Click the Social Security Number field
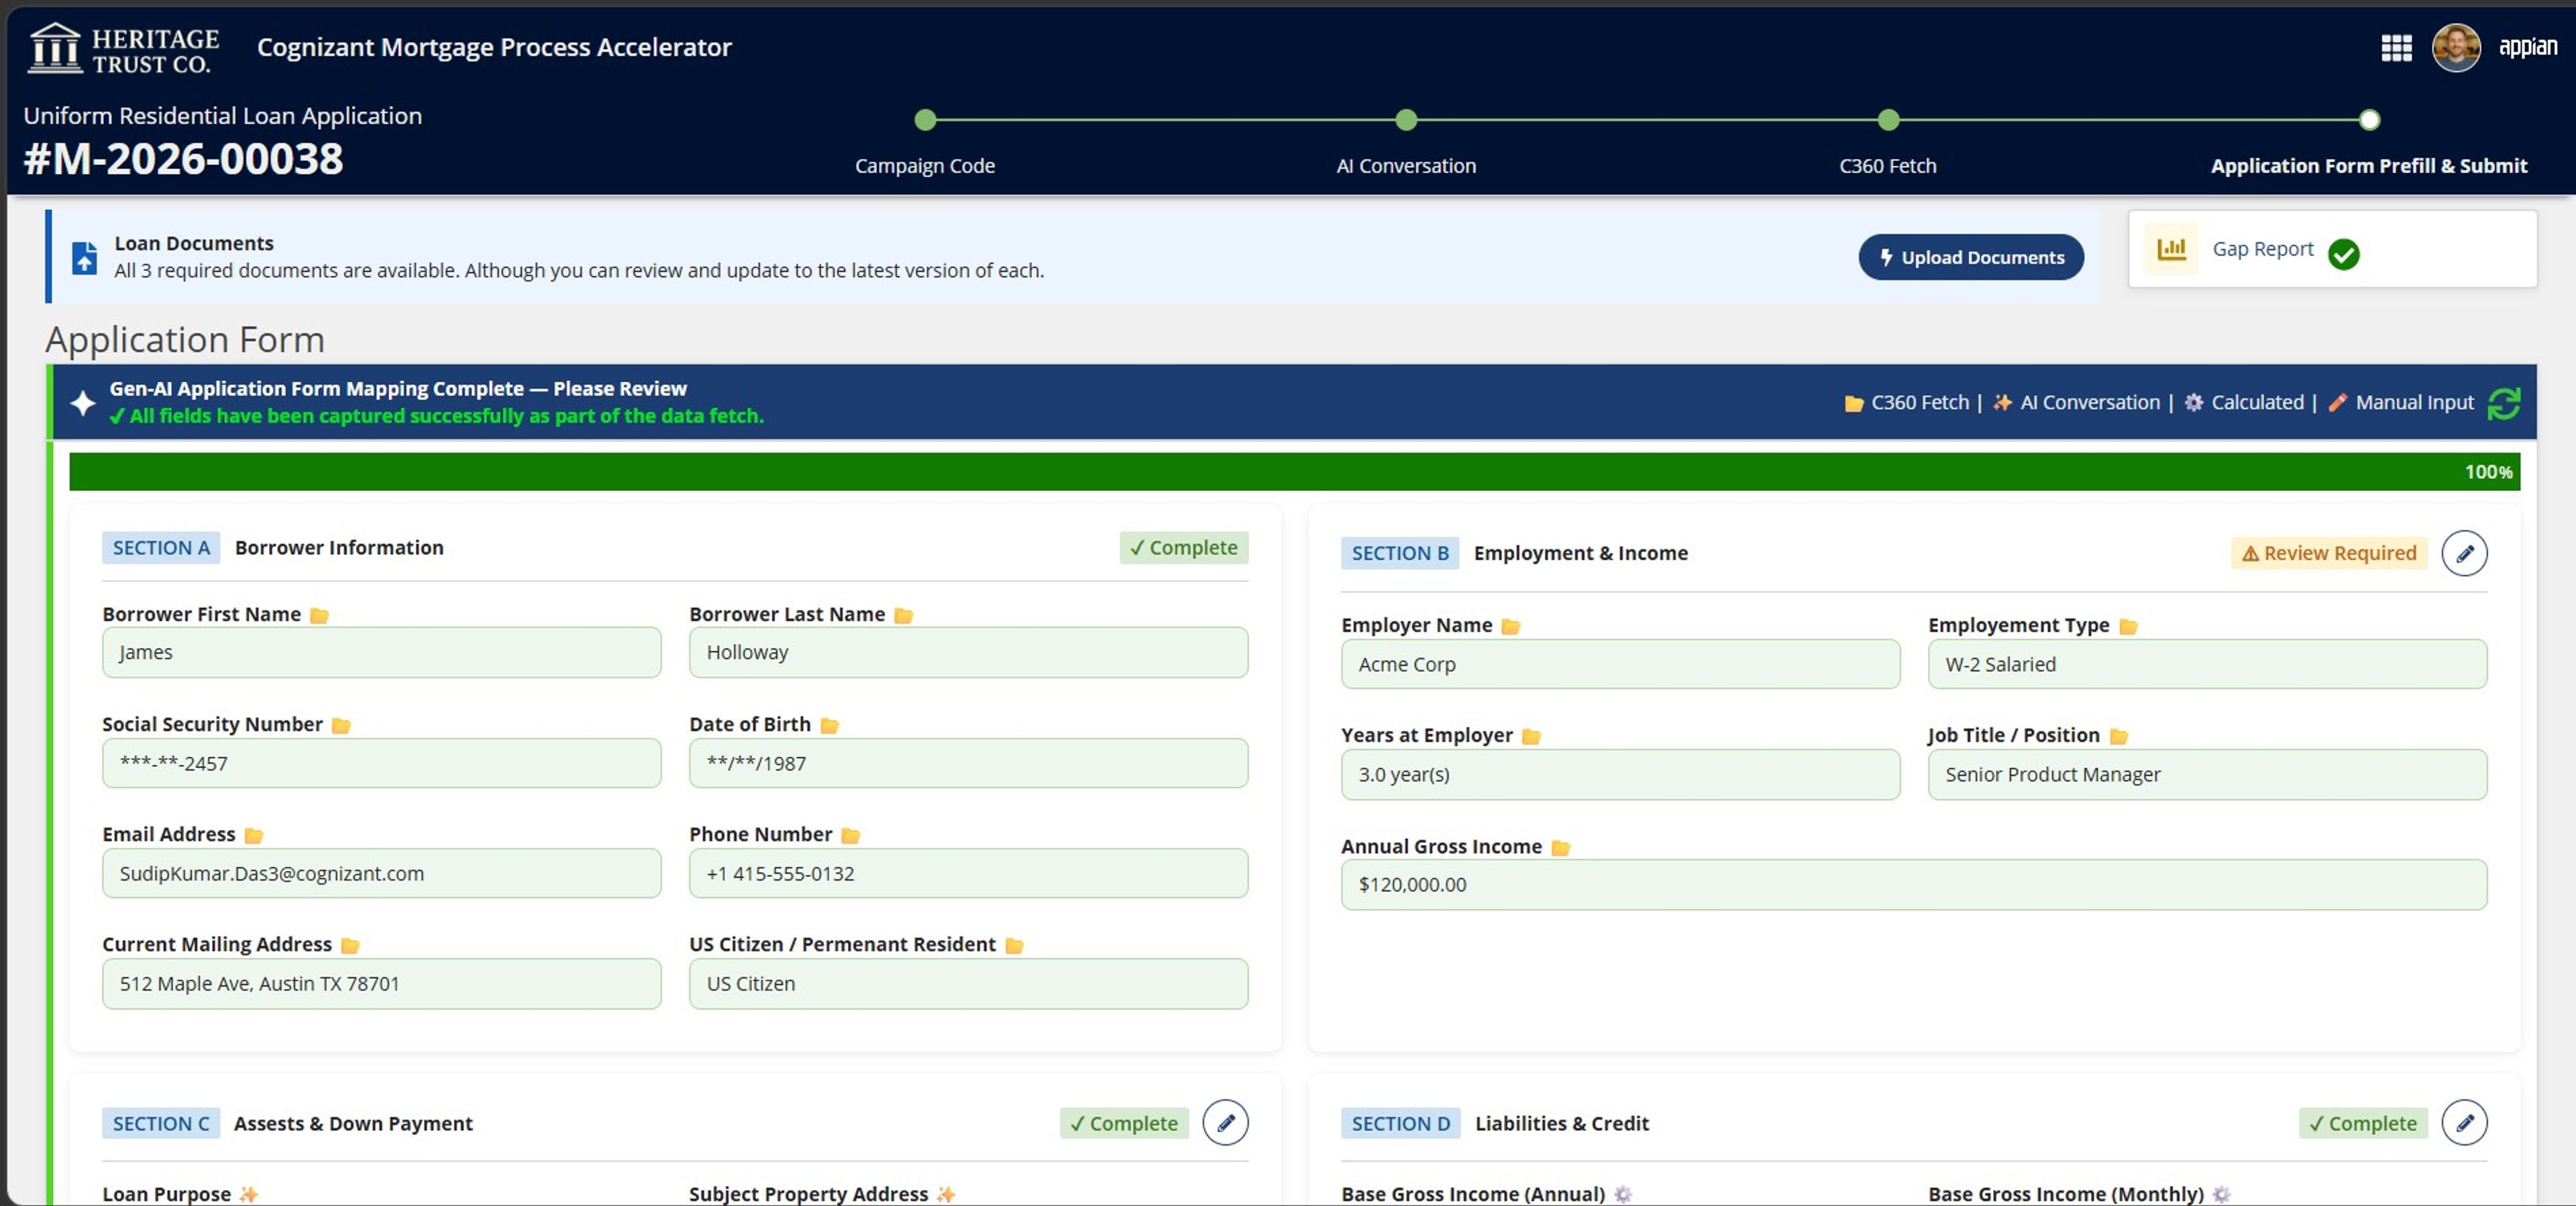Screen dimensions: 2576x1206 click(x=381, y=763)
